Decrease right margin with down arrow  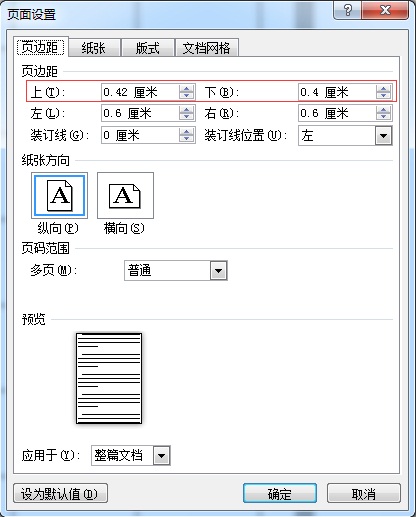[384, 117]
